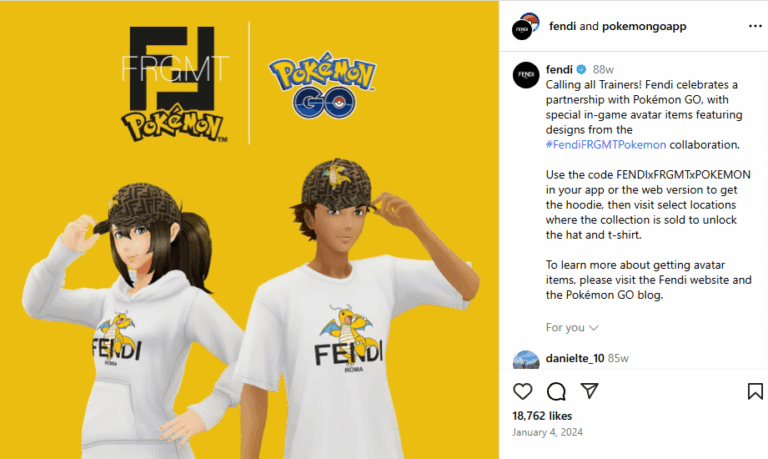Share the post via paper plane icon

(589, 390)
